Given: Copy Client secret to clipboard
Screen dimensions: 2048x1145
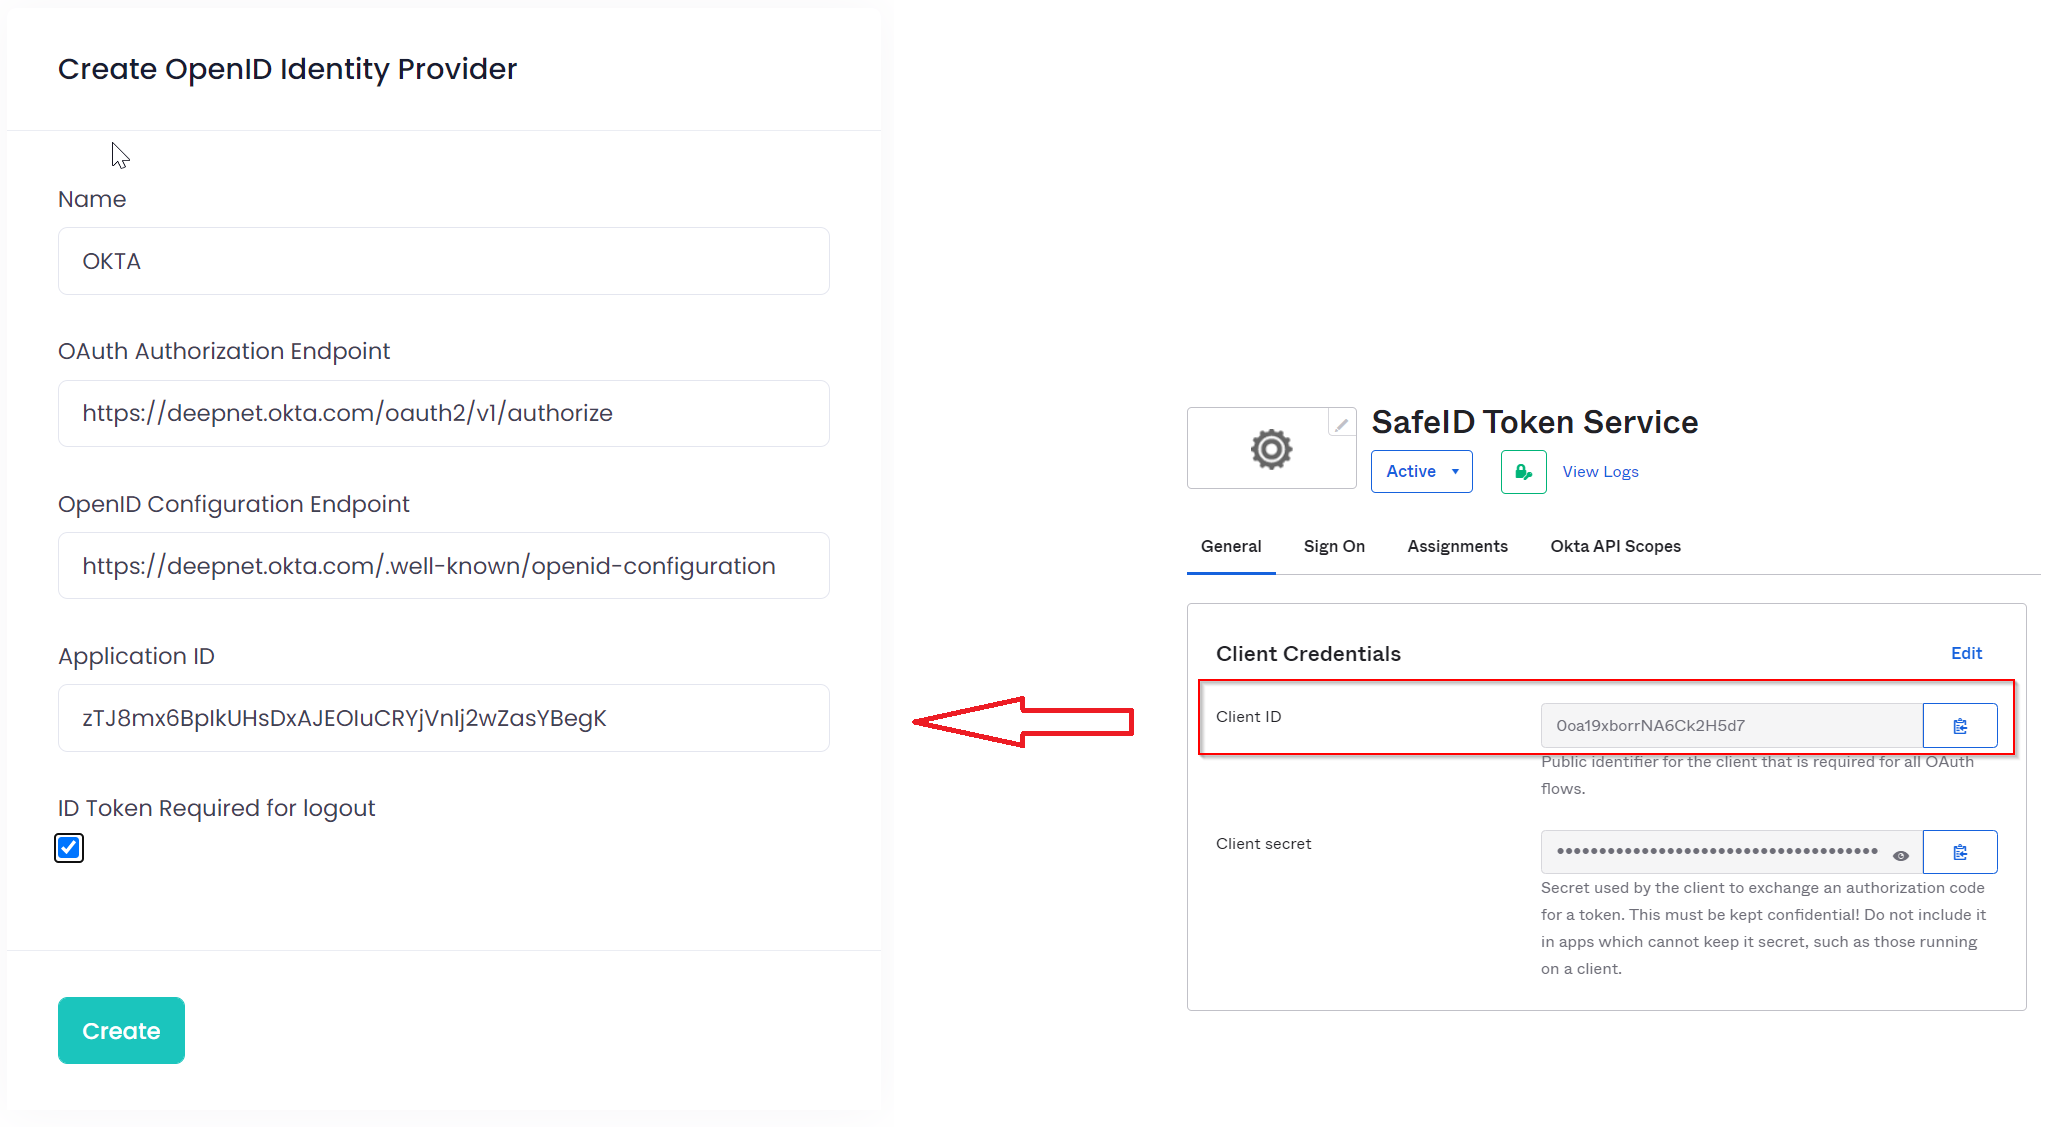Looking at the screenshot, I should [x=1959, y=852].
